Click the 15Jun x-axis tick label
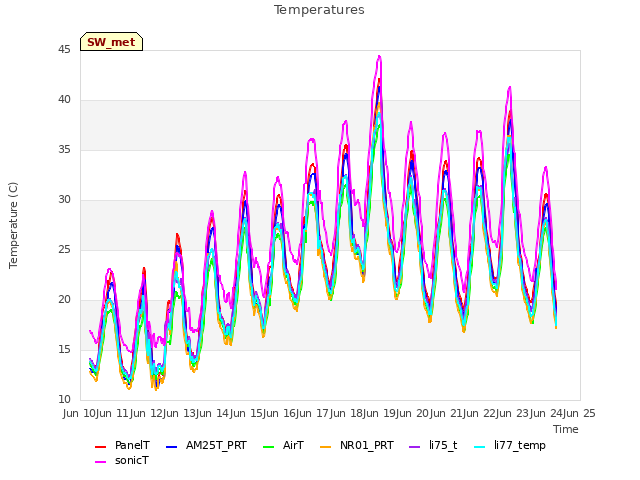The width and height of the screenshot is (640, 480). click(x=264, y=413)
